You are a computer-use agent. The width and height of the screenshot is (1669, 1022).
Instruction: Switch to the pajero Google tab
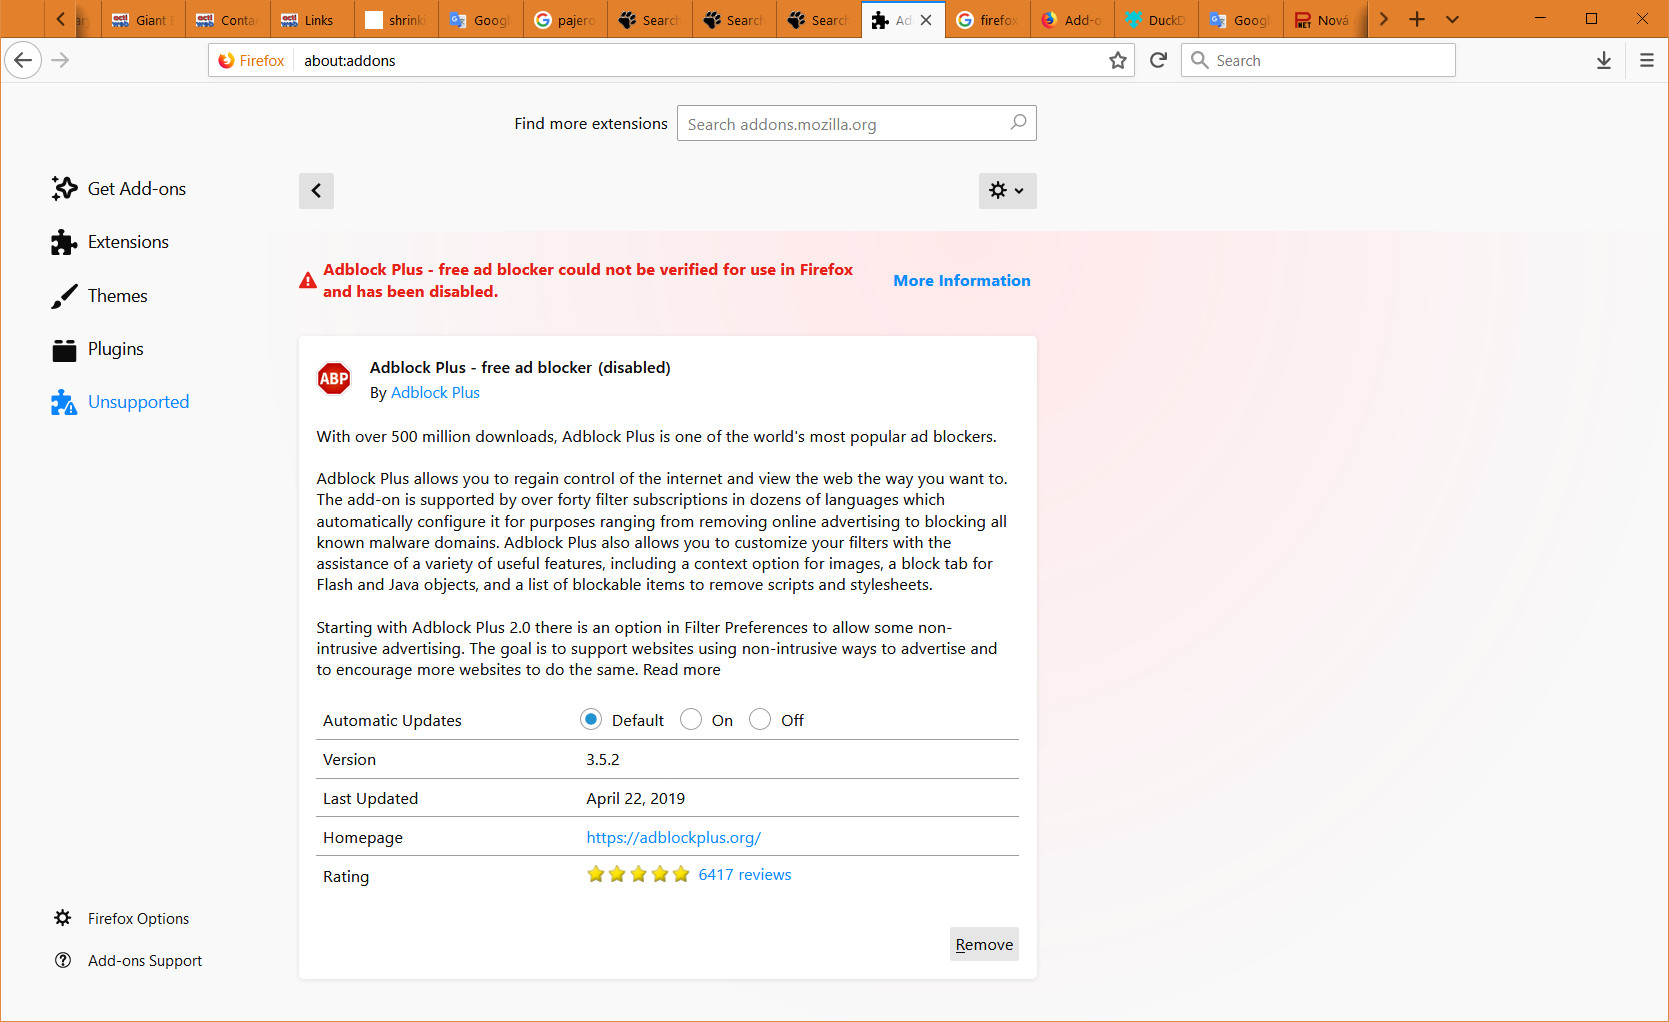tap(565, 20)
